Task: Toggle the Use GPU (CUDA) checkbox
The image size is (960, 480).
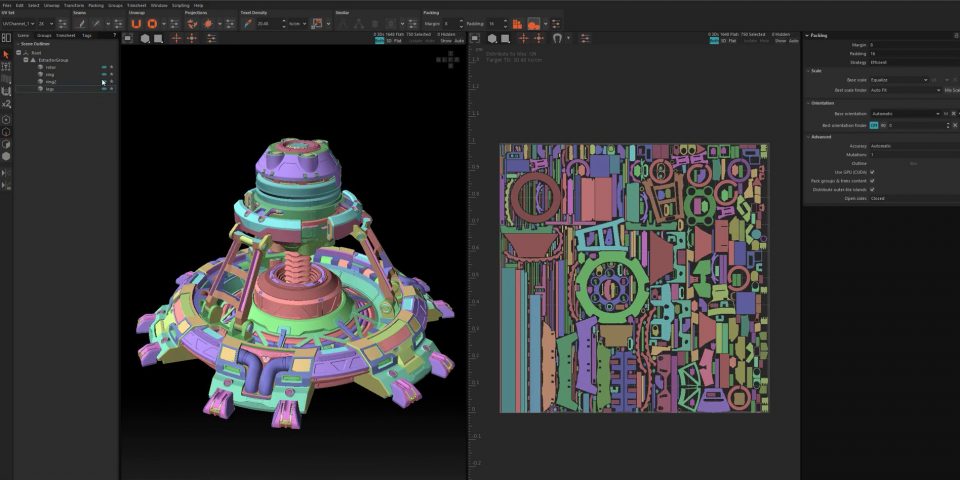Action: coord(872,171)
